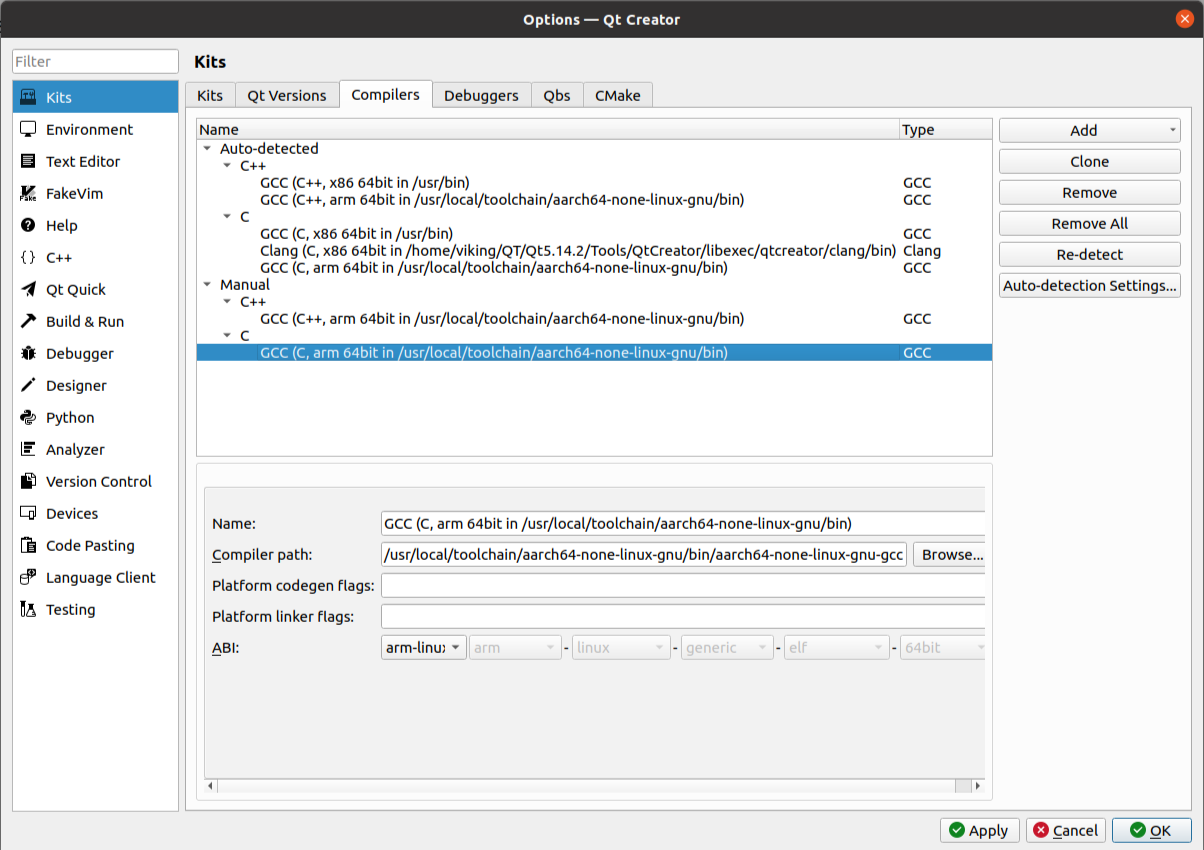This screenshot has width=1204, height=850.
Task: Click the Help question-mark icon
Action: [x=28, y=225]
